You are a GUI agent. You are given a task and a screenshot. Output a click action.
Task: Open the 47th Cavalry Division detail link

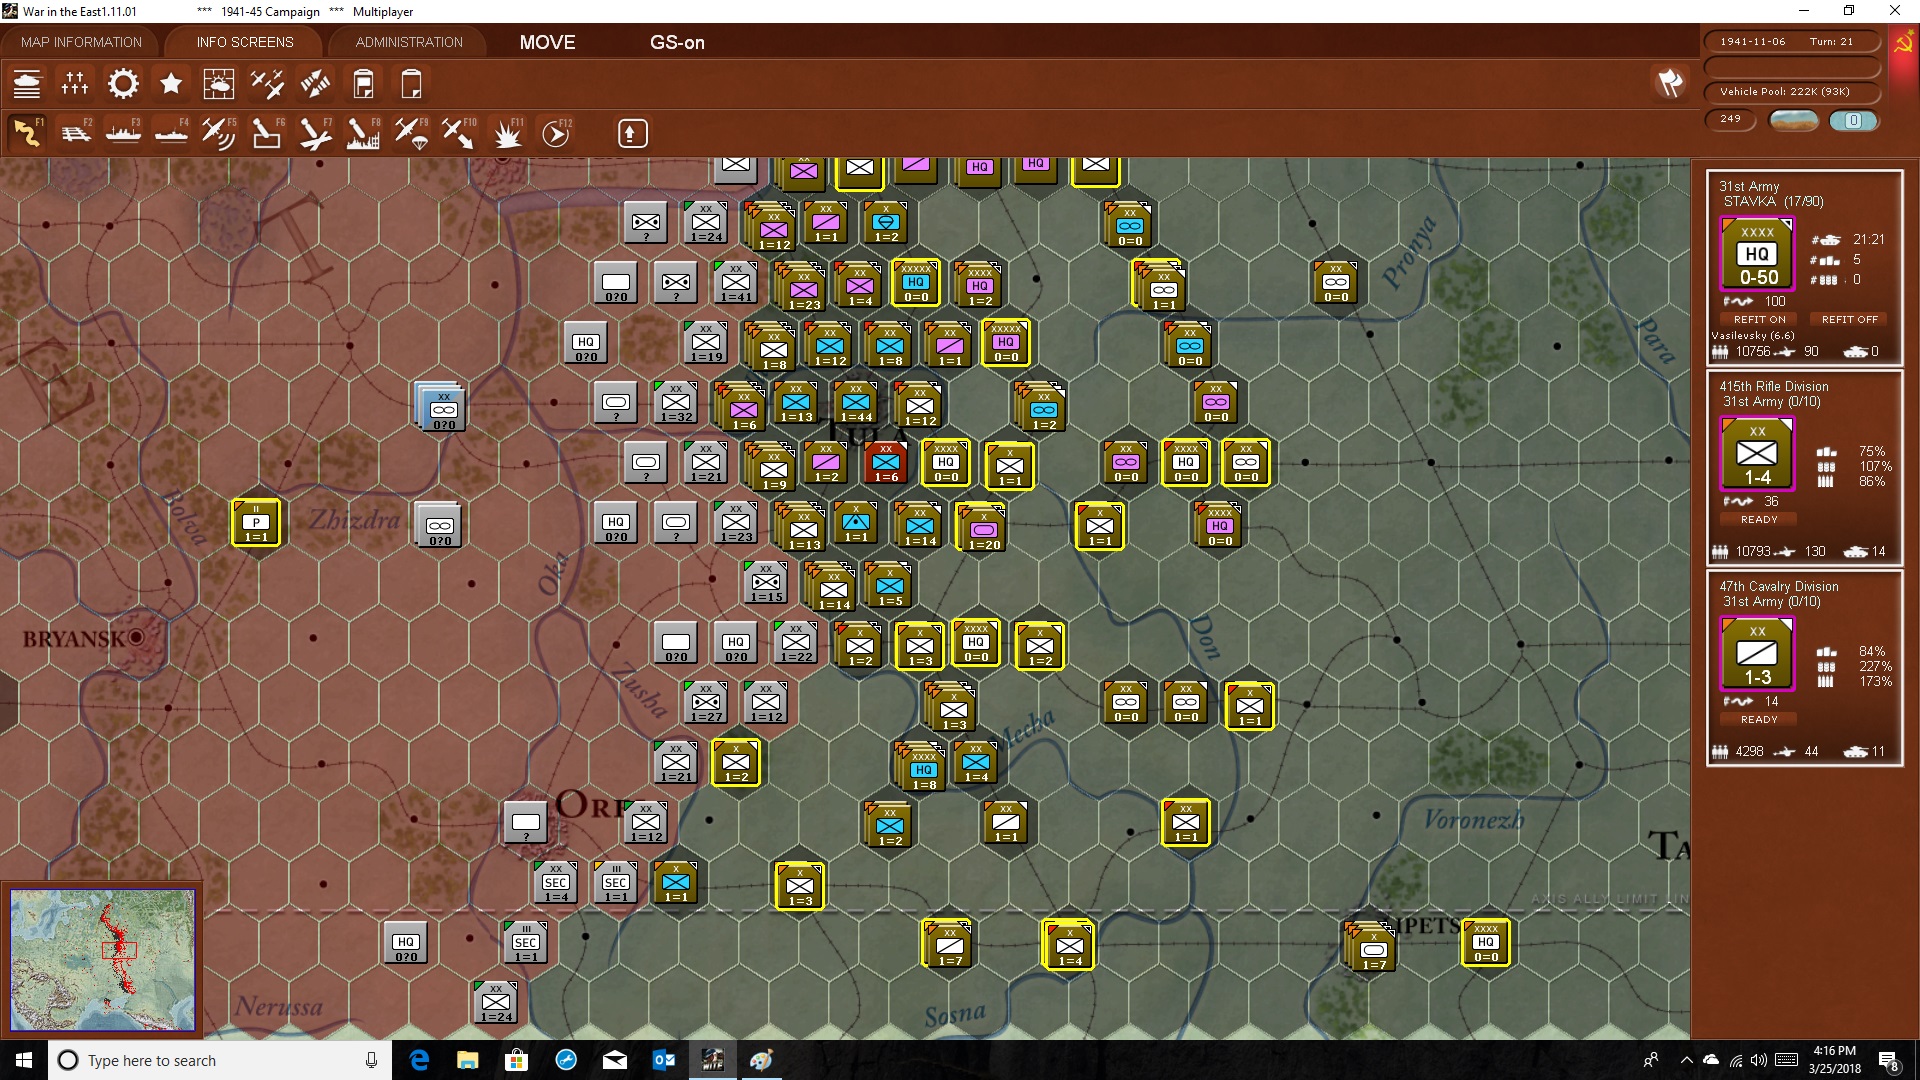1778,586
